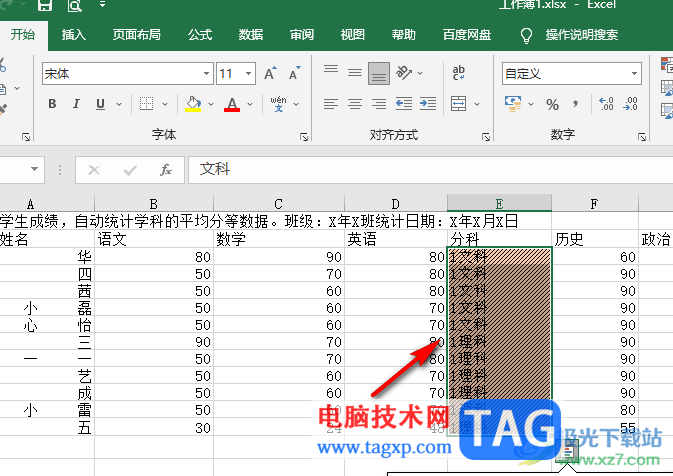Select column C header
673x476 pixels.
[x=279, y=203]
